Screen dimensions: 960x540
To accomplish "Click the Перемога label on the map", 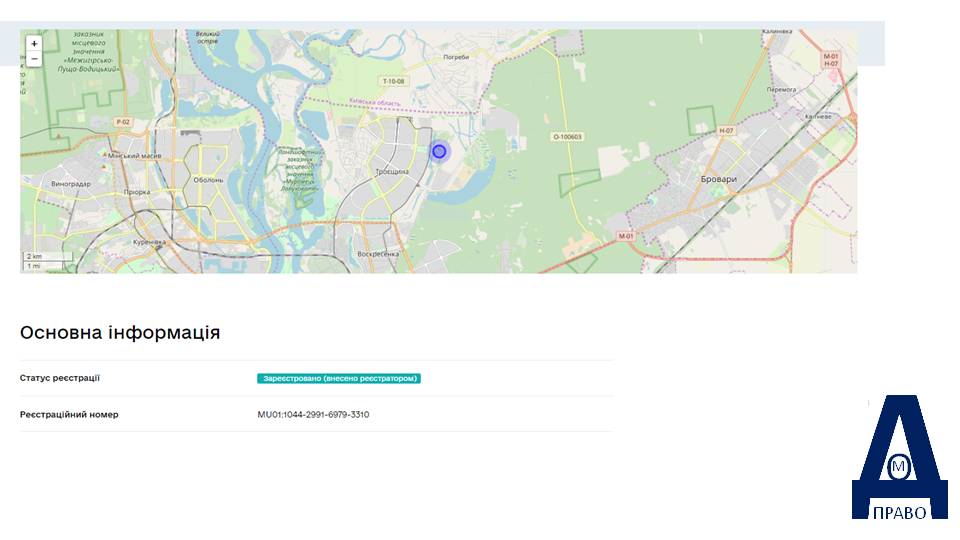I will point(782,89).
